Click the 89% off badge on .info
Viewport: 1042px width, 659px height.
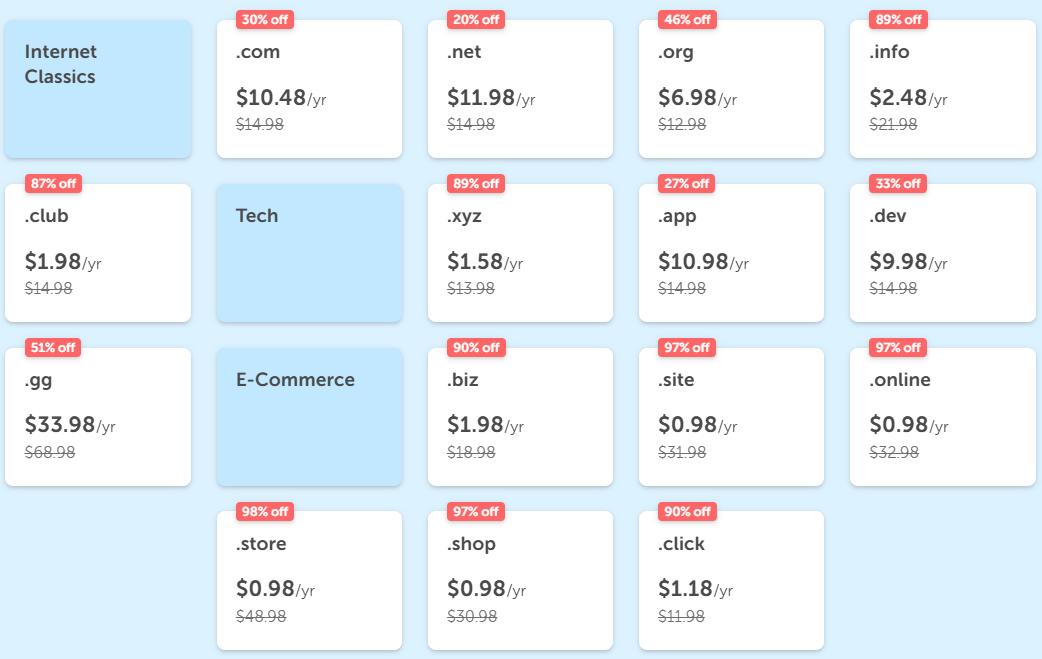[898, 20]
